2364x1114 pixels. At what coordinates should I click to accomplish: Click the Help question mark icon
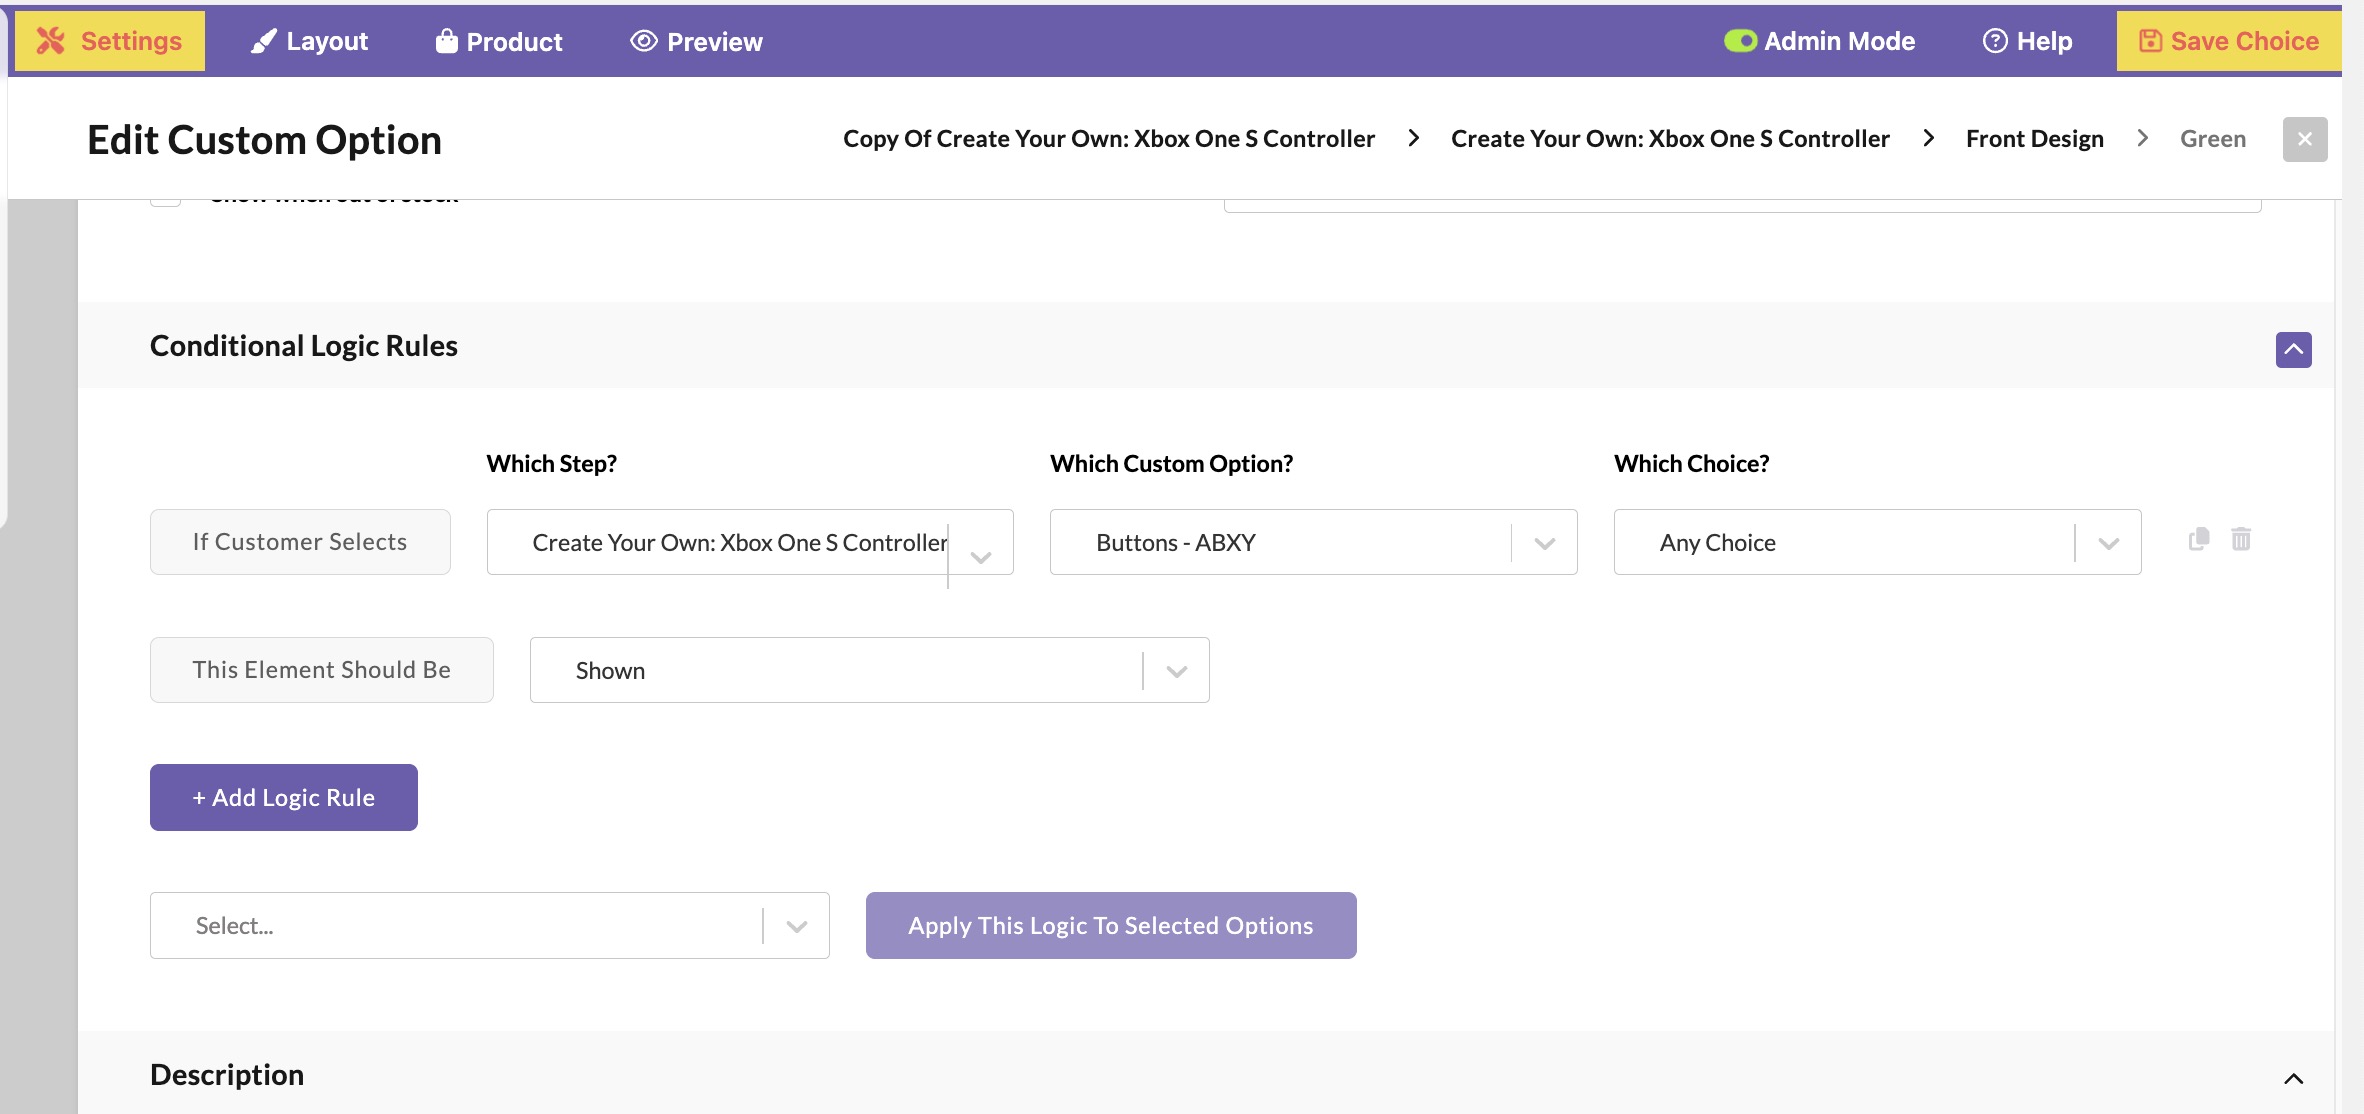click(x=1994, y=41)
